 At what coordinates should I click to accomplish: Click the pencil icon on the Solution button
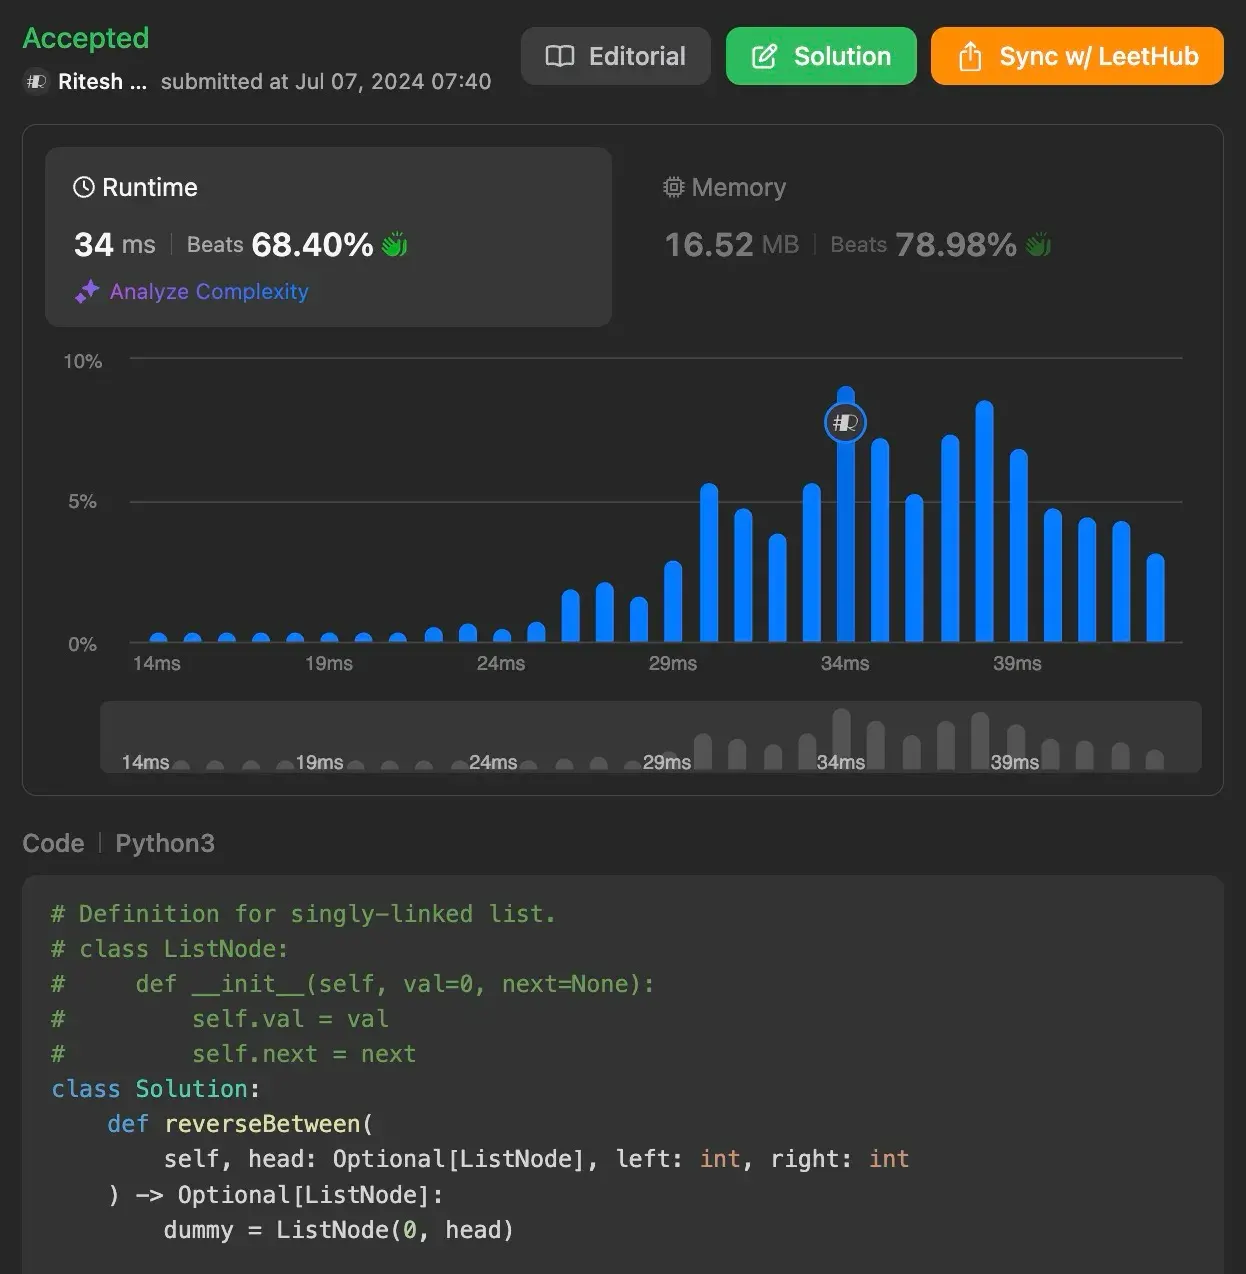tap(764, 56)
